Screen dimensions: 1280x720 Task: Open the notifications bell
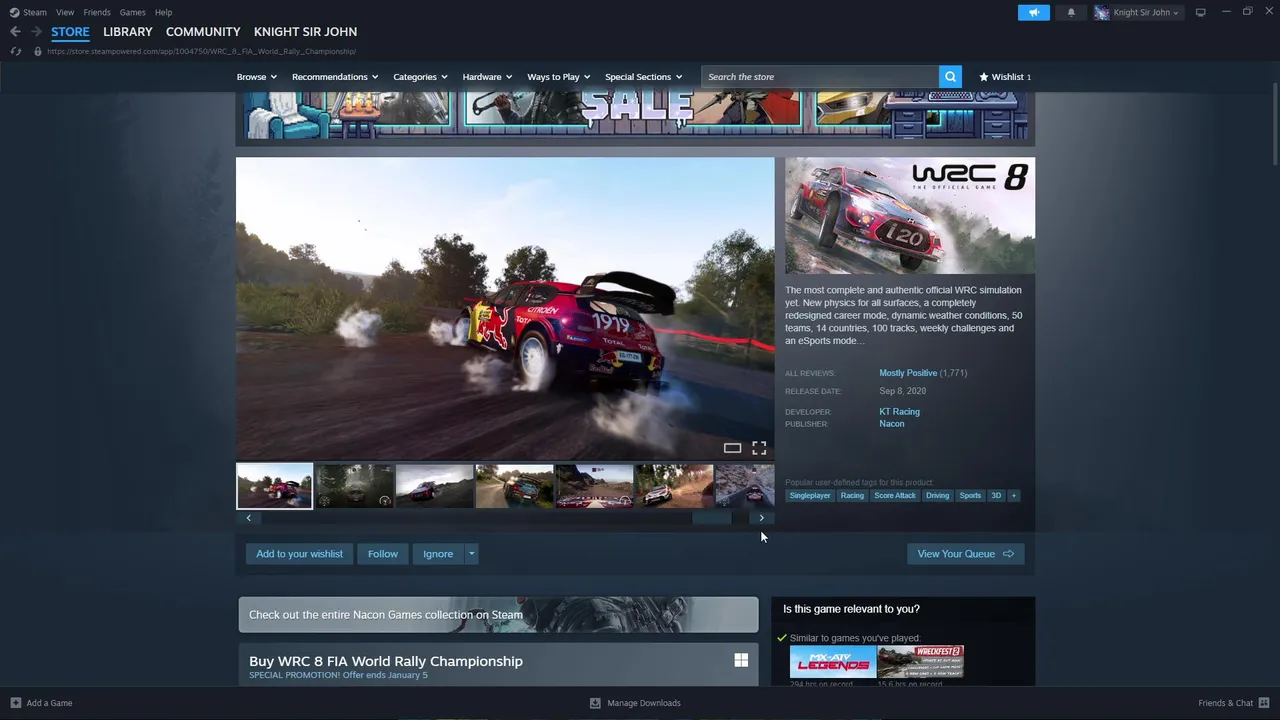click(x=1071, y=12)
